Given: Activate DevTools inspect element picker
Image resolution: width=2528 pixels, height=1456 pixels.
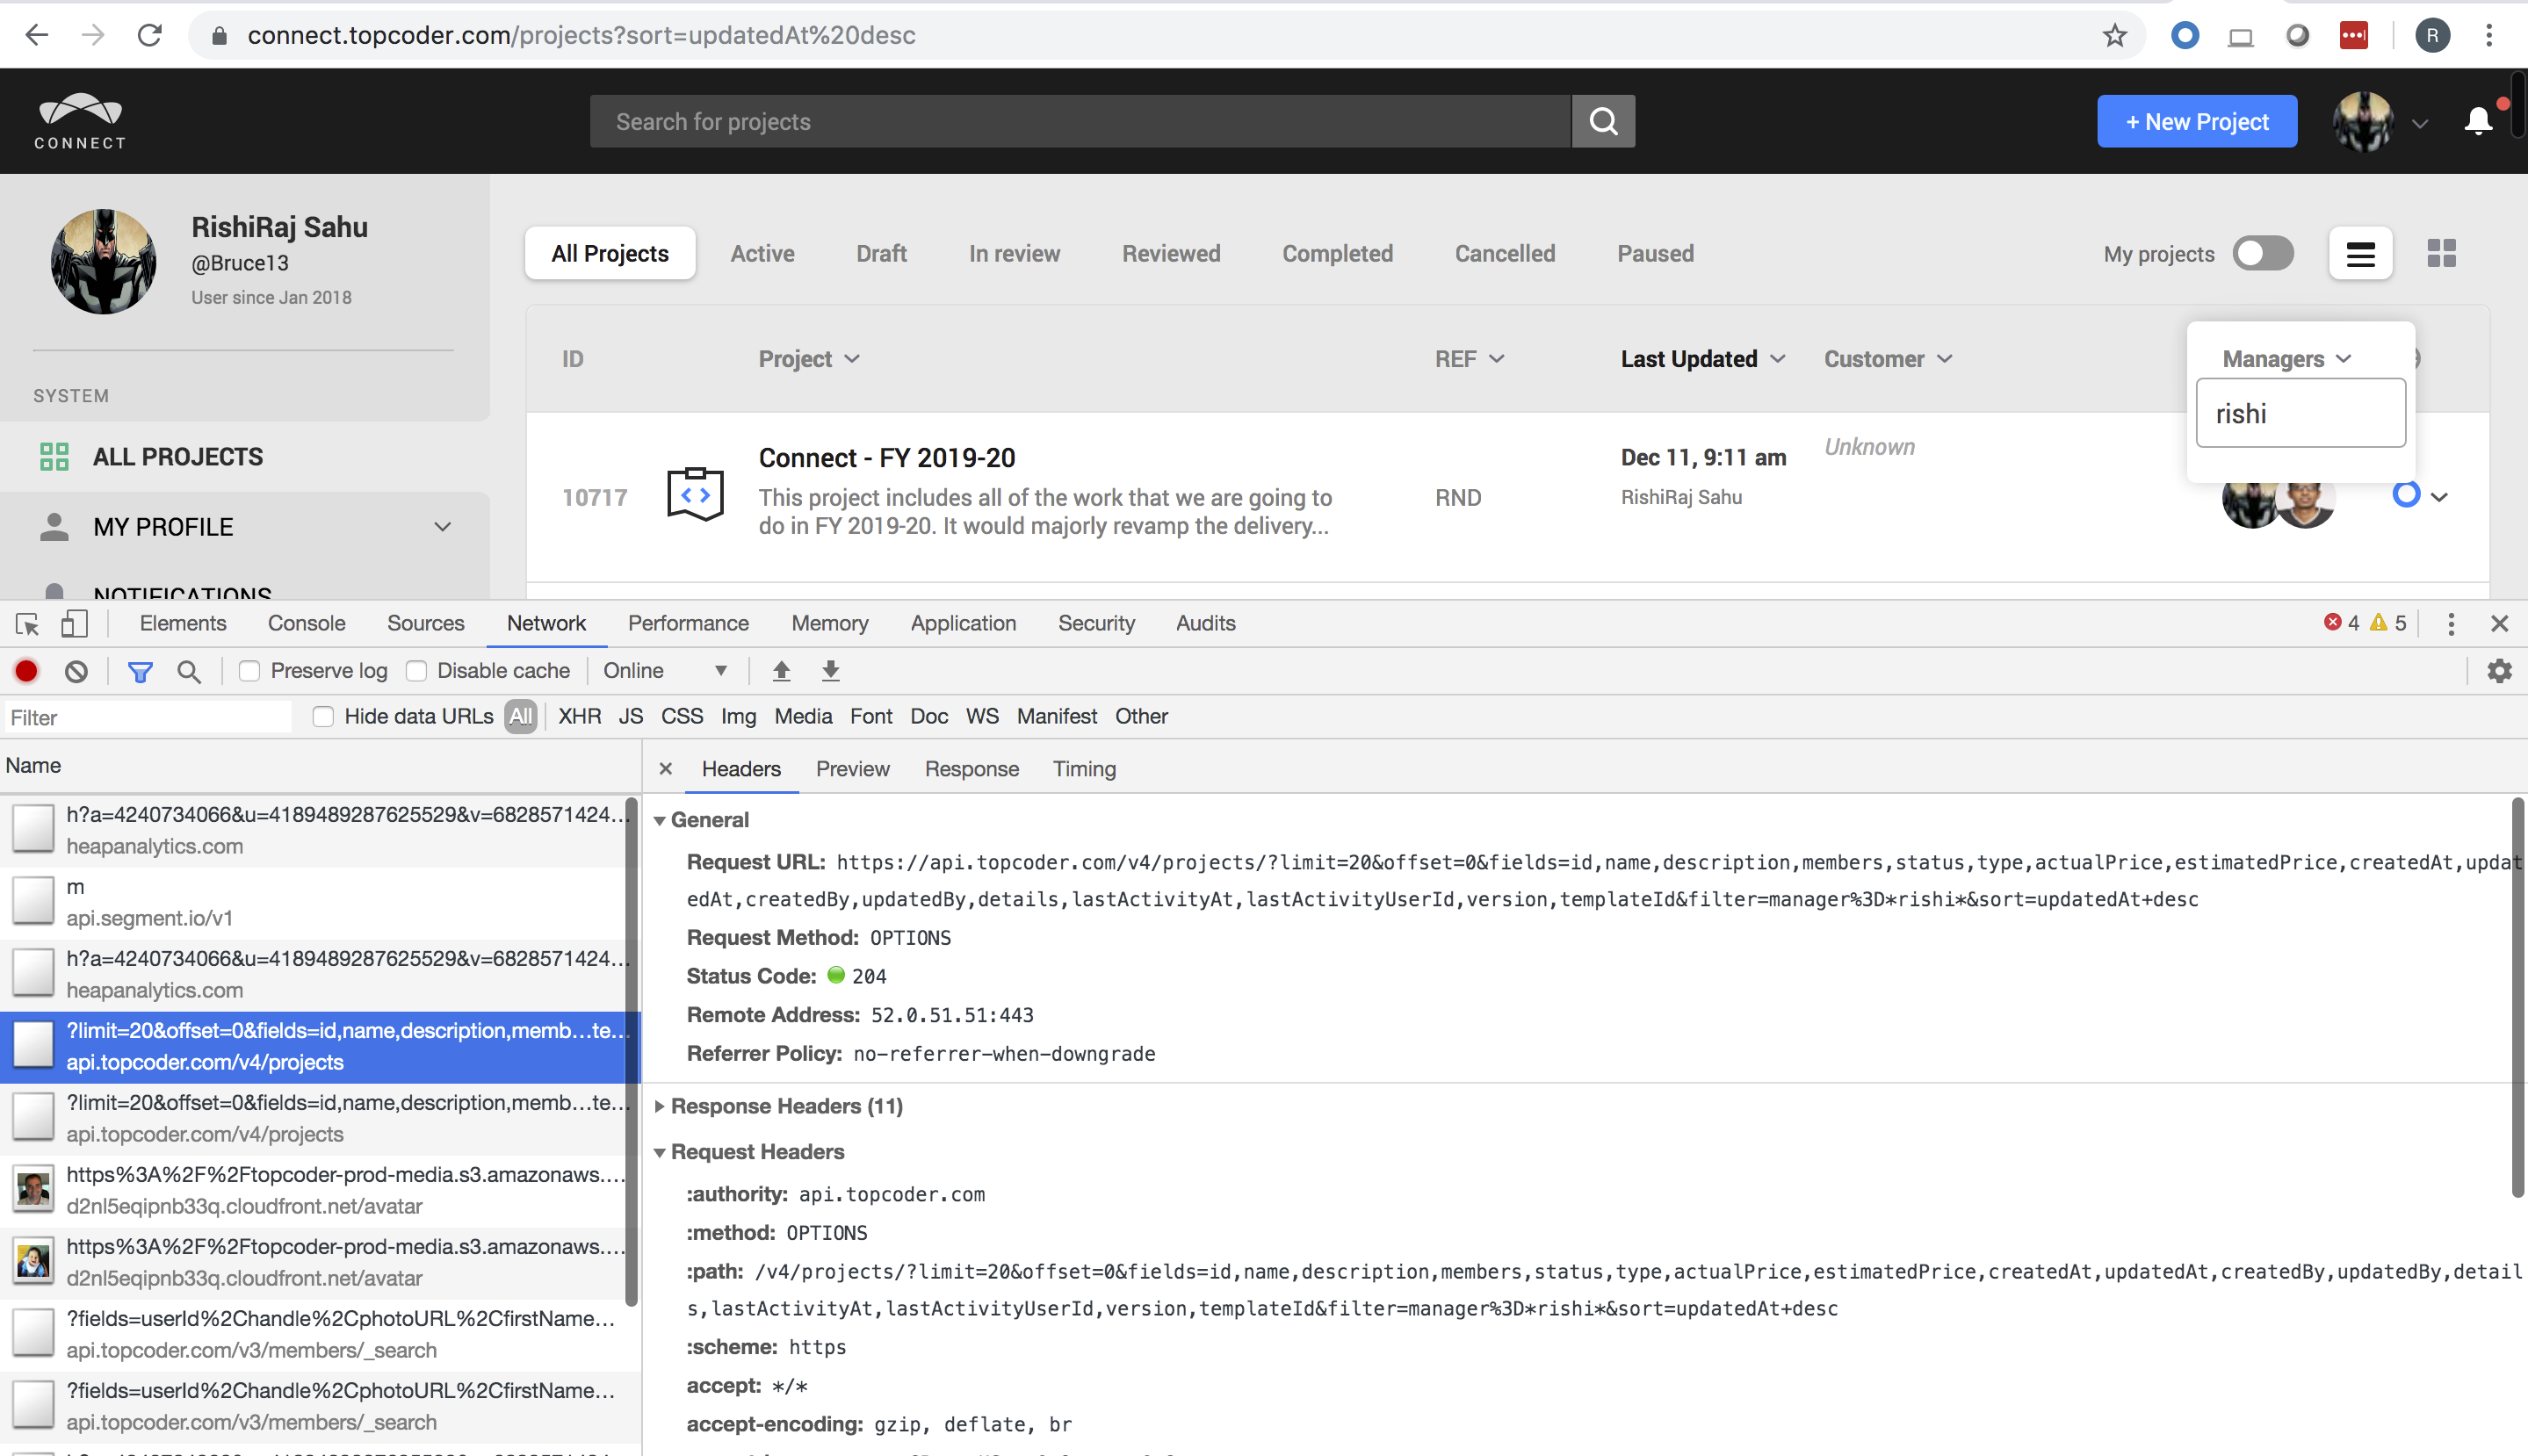Looking at the screenshot, I should click(27, 624).
